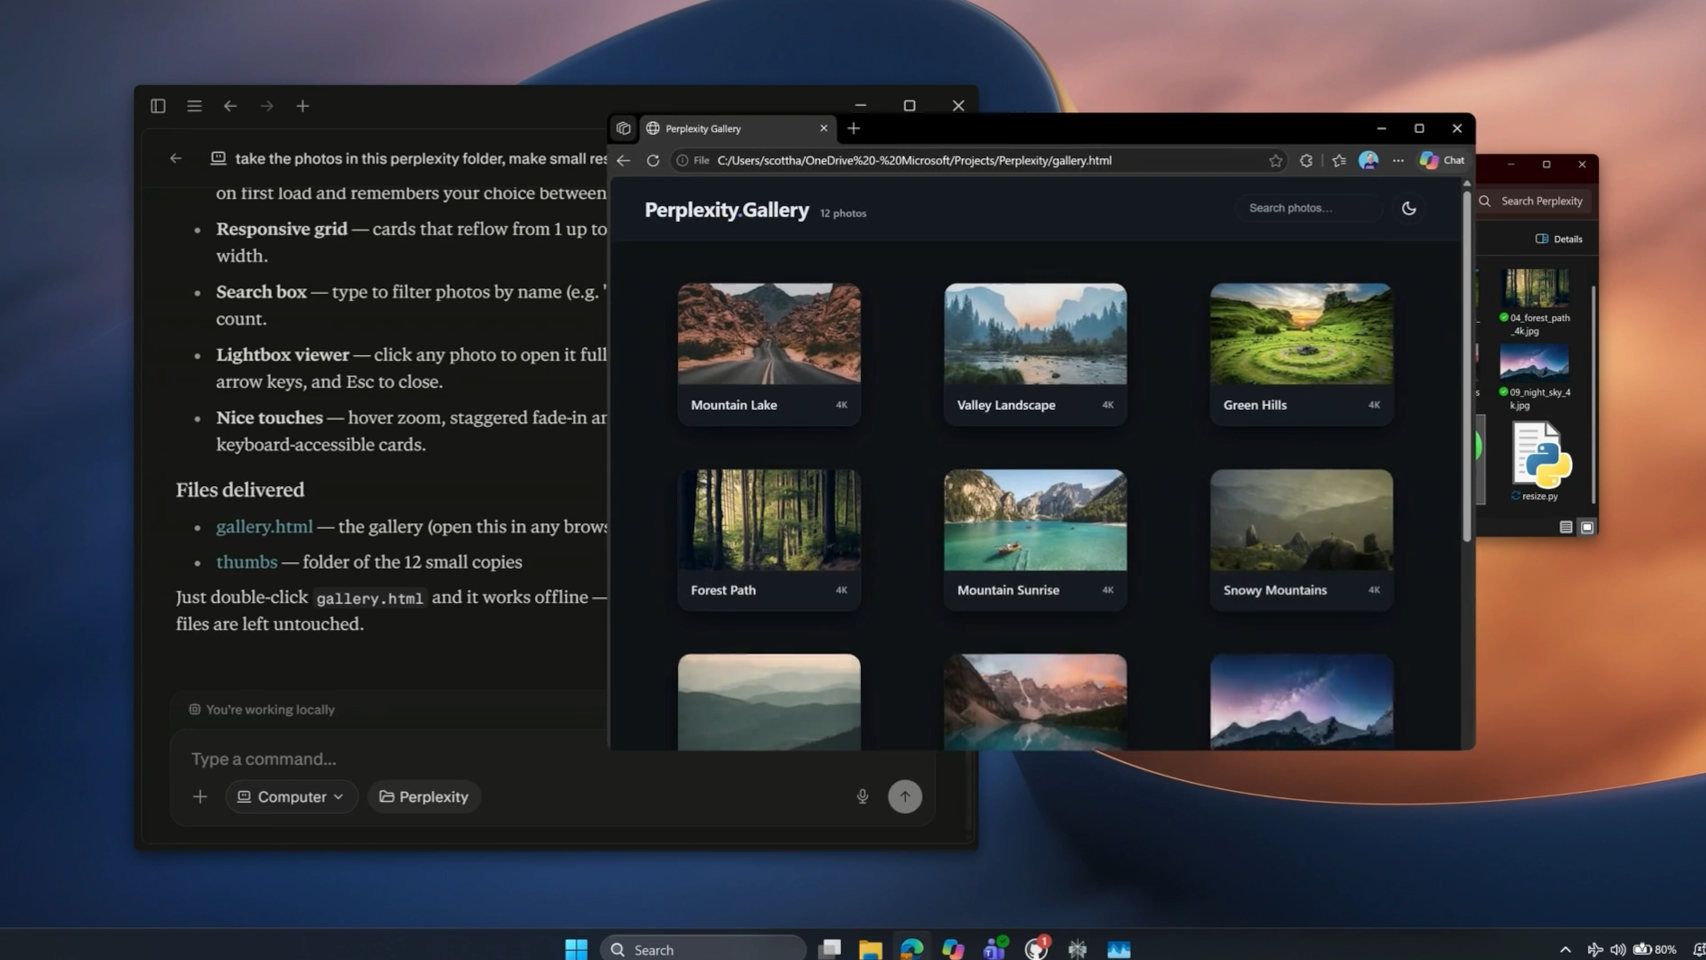Open Edge extensions icon
The width and height of the screenshot is (1706, 960).
coord(1306,160)
